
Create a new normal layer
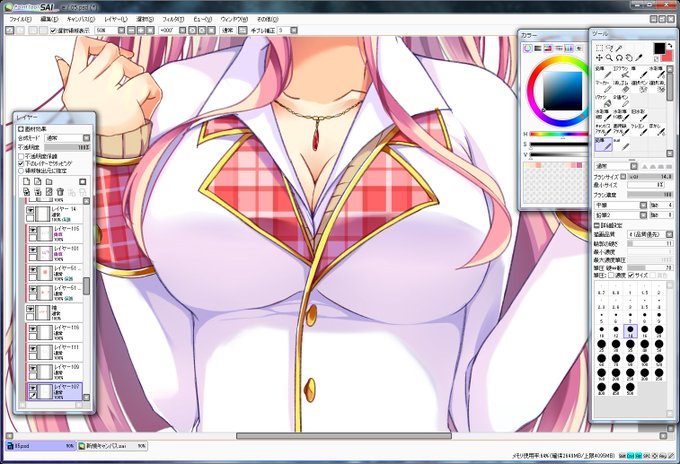click(26, 182)
